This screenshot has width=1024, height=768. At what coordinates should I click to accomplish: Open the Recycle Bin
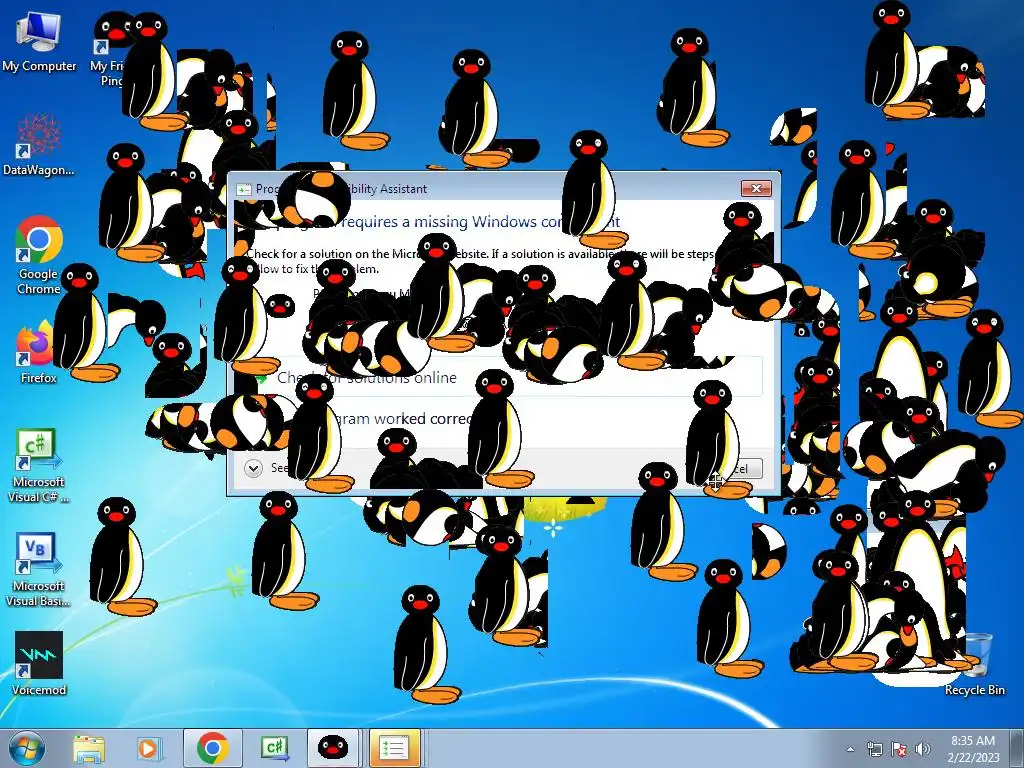coord(975,665)
